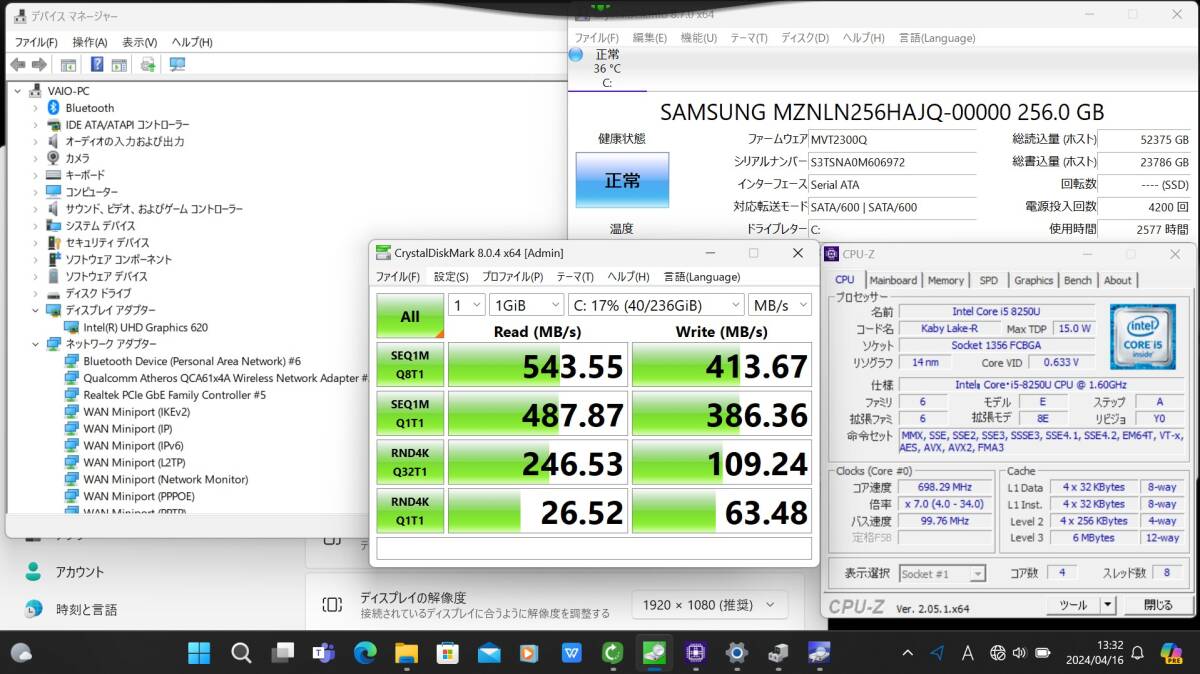
Task: Open Windows Start button on taskbar
Action: tap(199, 653)
